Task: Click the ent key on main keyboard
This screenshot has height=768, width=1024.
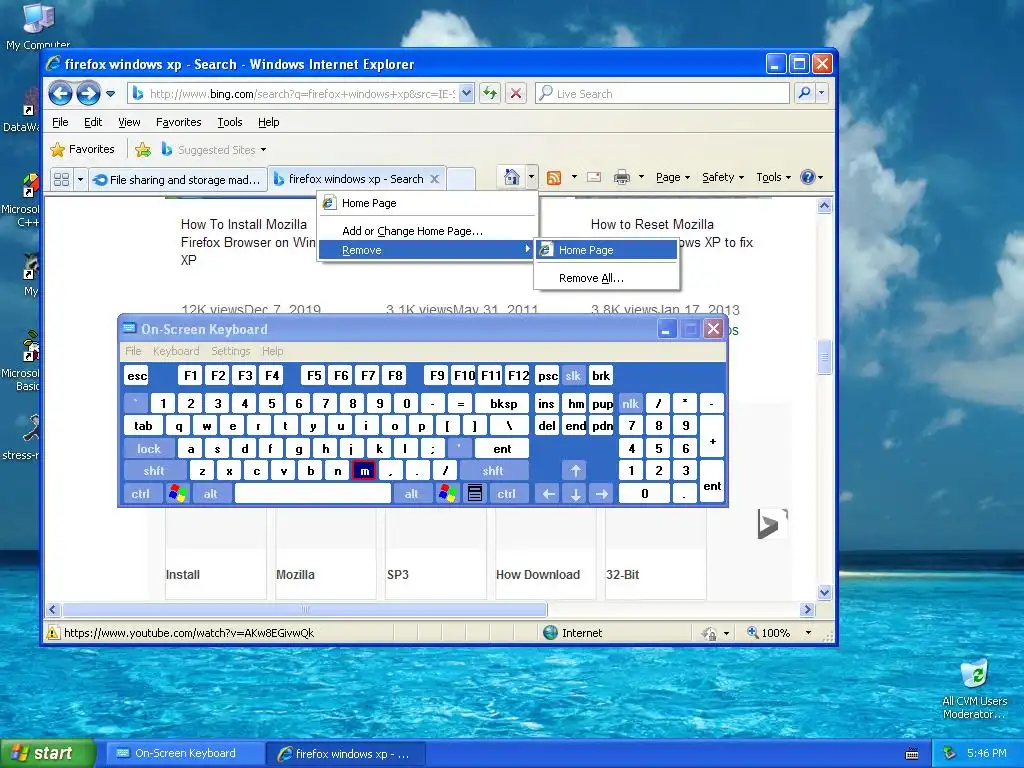Action: click(502, 449)
